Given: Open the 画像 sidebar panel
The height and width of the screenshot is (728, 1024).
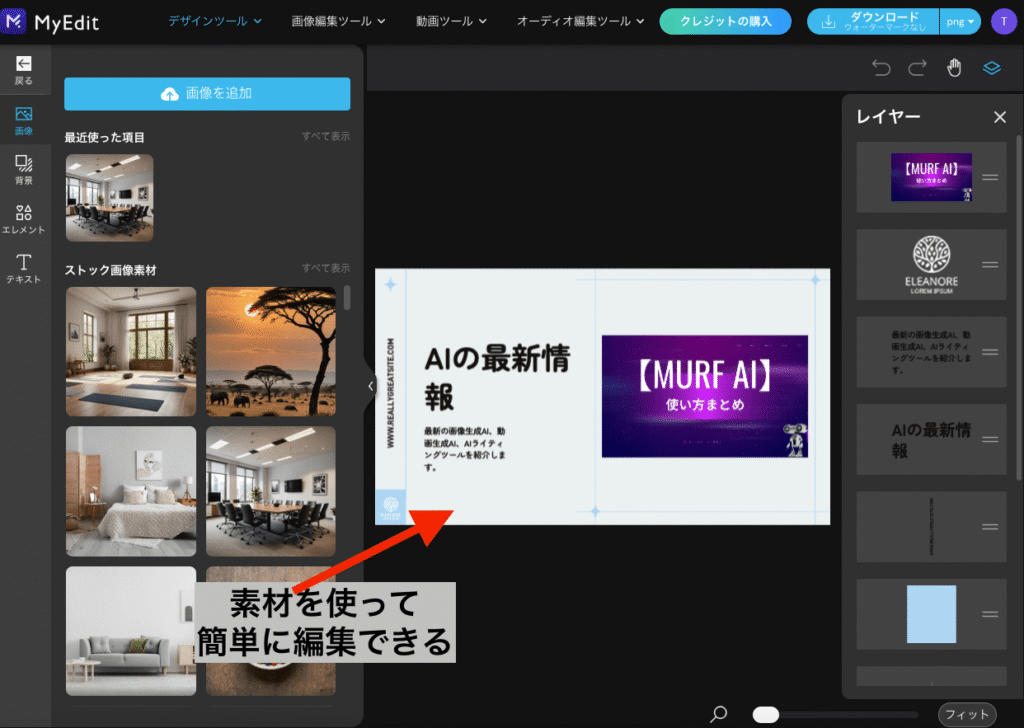Looking at the screenshot, I should (x=24, y=121).
